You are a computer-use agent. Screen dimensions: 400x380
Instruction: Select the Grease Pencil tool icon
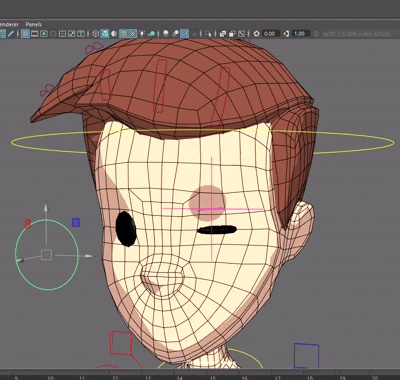11,34
